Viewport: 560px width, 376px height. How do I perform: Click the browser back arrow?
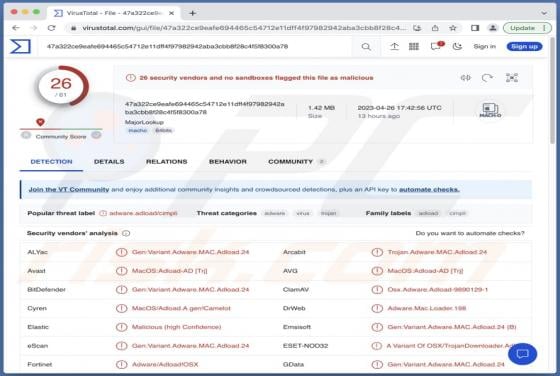(16, 28)
